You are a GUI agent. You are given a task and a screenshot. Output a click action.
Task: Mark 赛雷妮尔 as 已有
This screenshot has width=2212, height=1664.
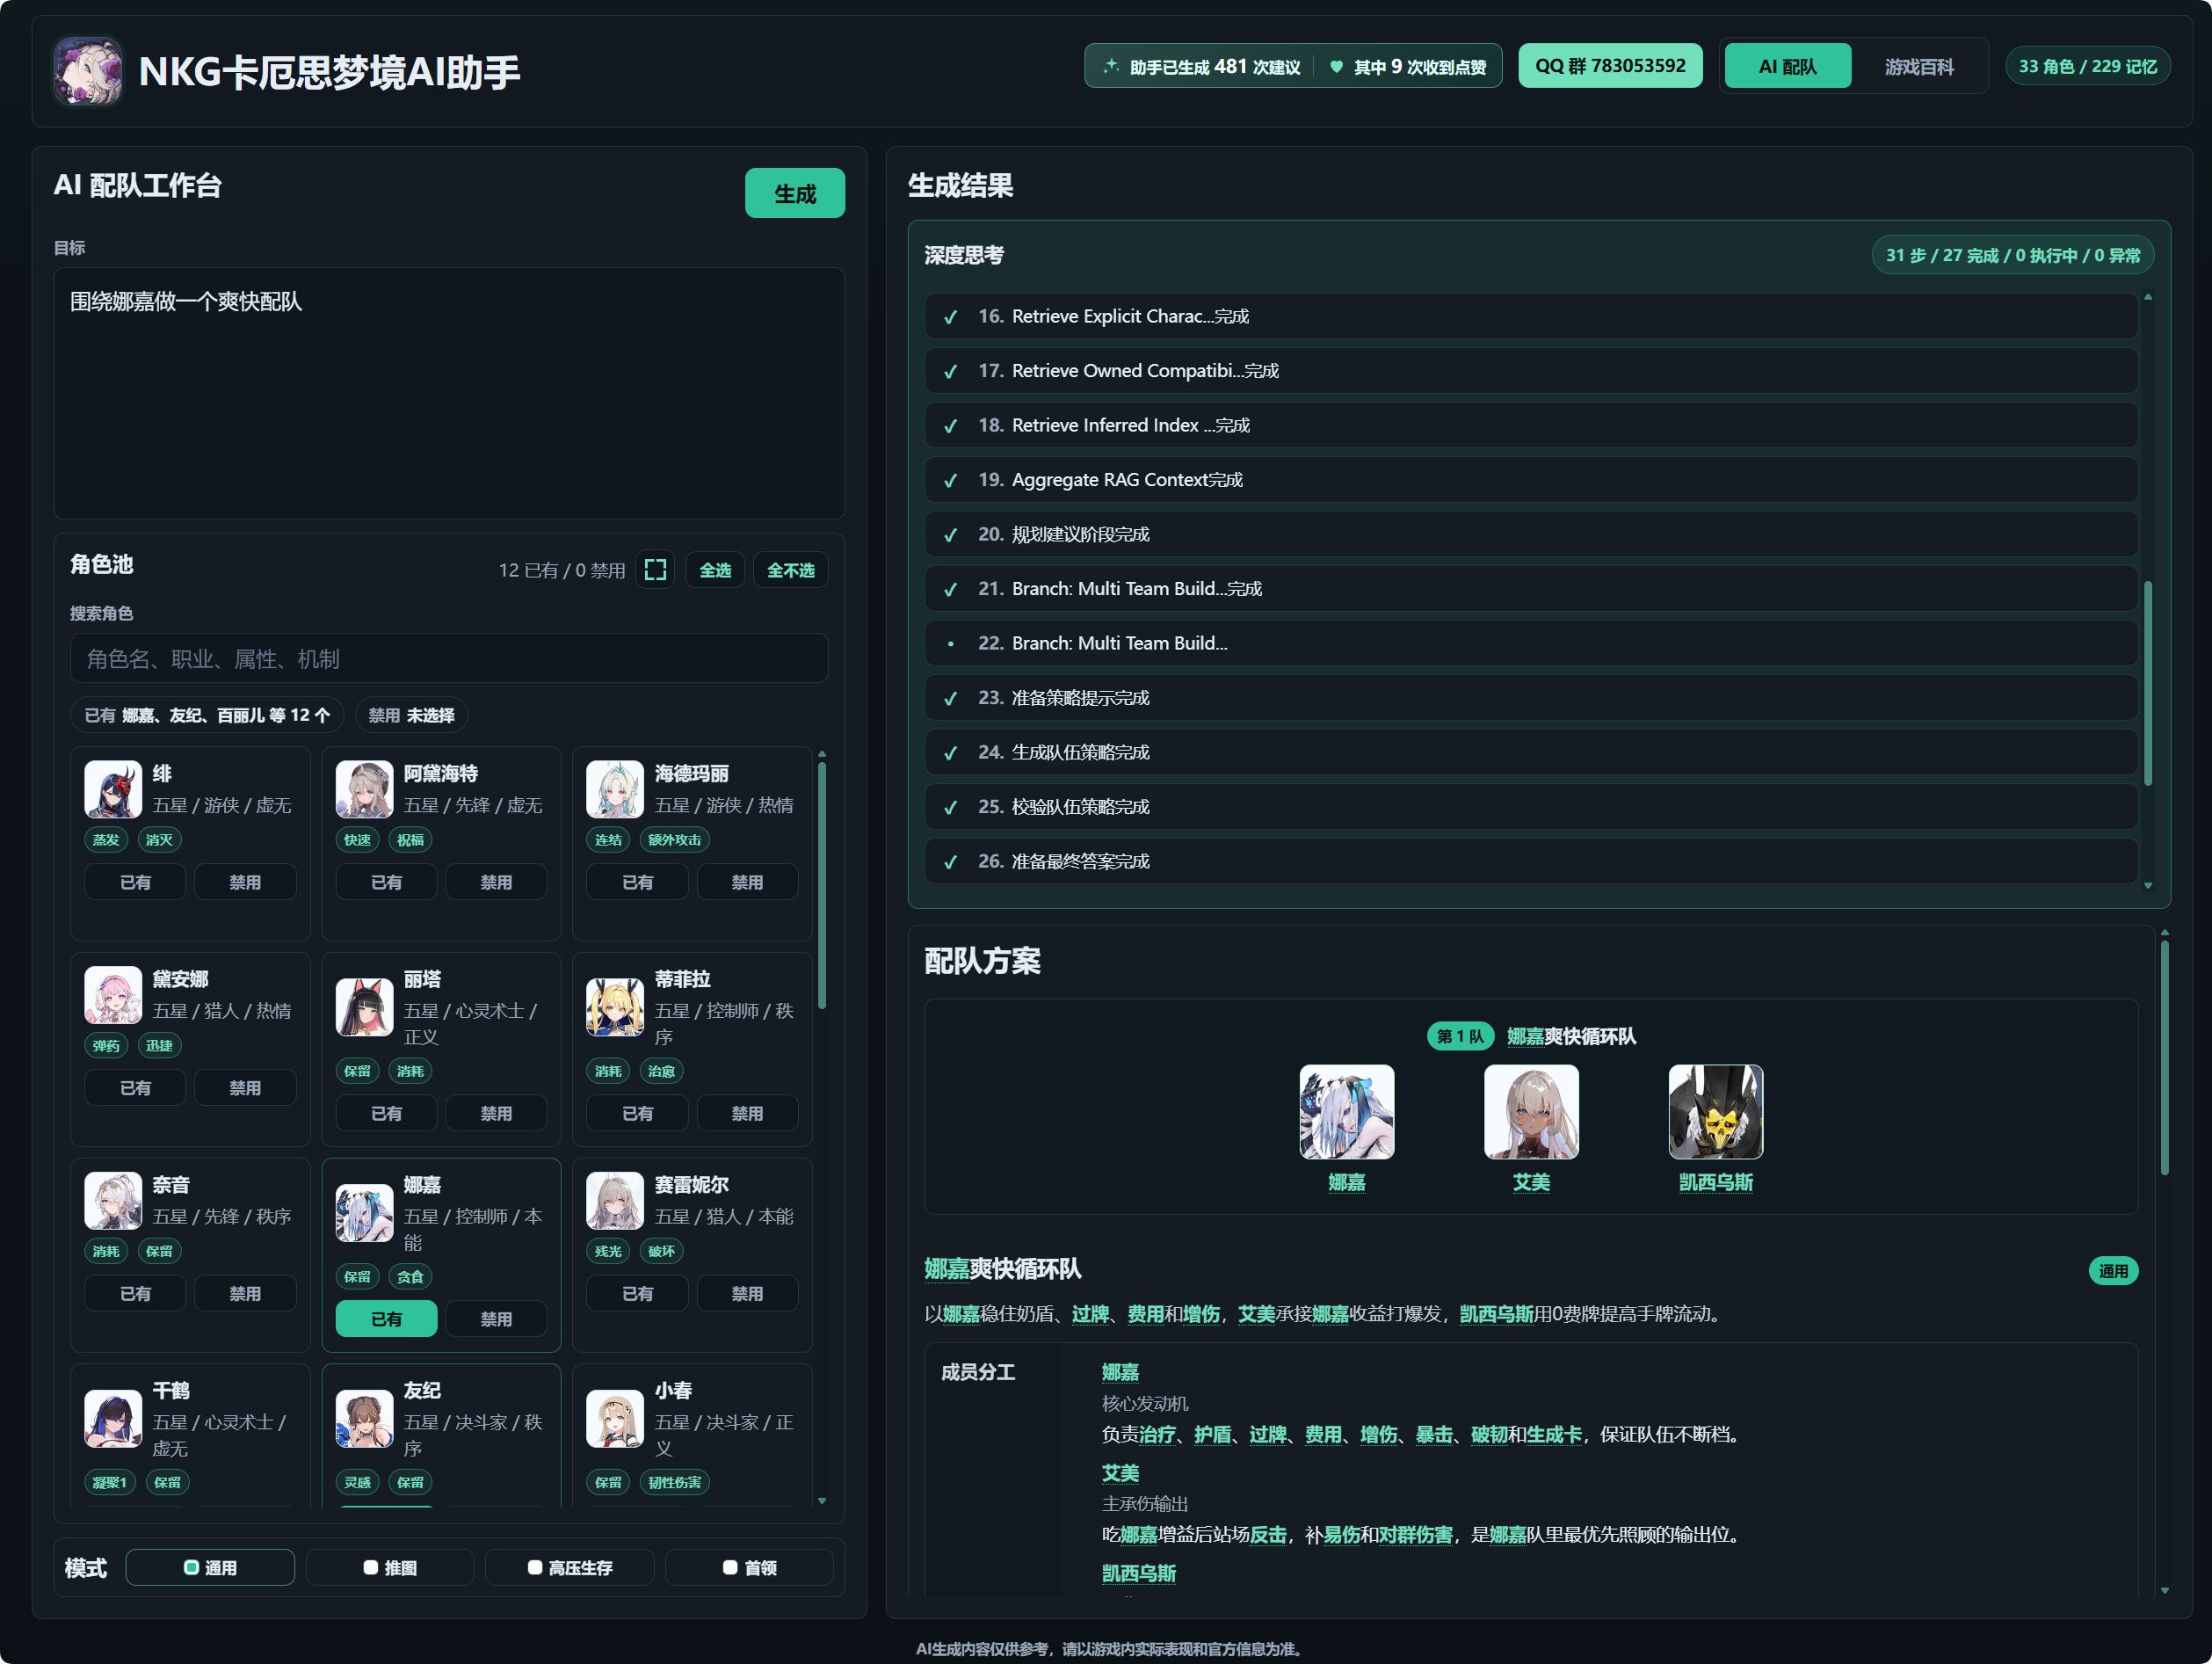coord(637,1293)
